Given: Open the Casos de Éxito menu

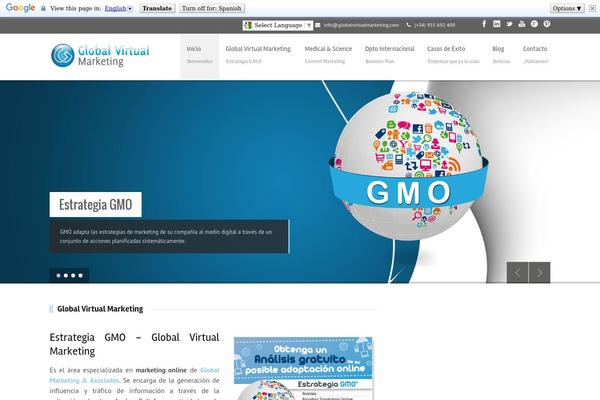Looking at the screenshot, I should (453, 54).
